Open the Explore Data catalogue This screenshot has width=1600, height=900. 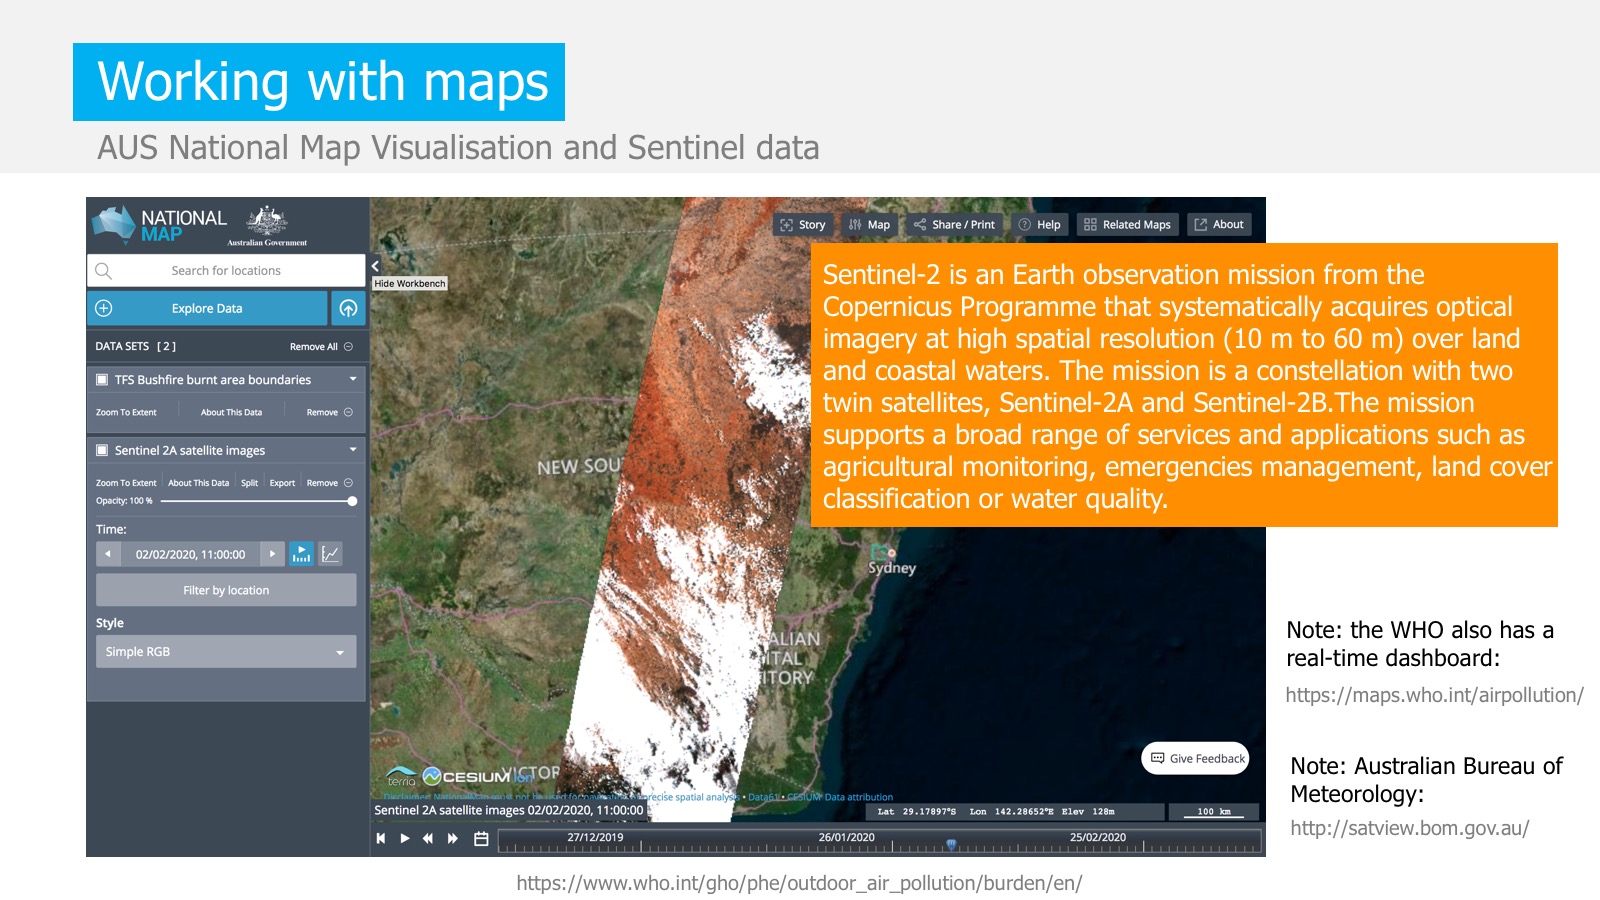point(207,308)
